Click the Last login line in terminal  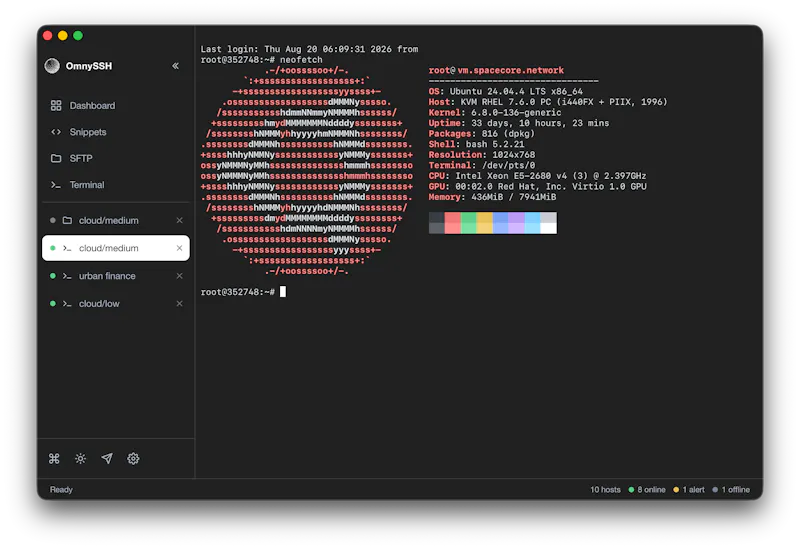(x=309, y=49)
